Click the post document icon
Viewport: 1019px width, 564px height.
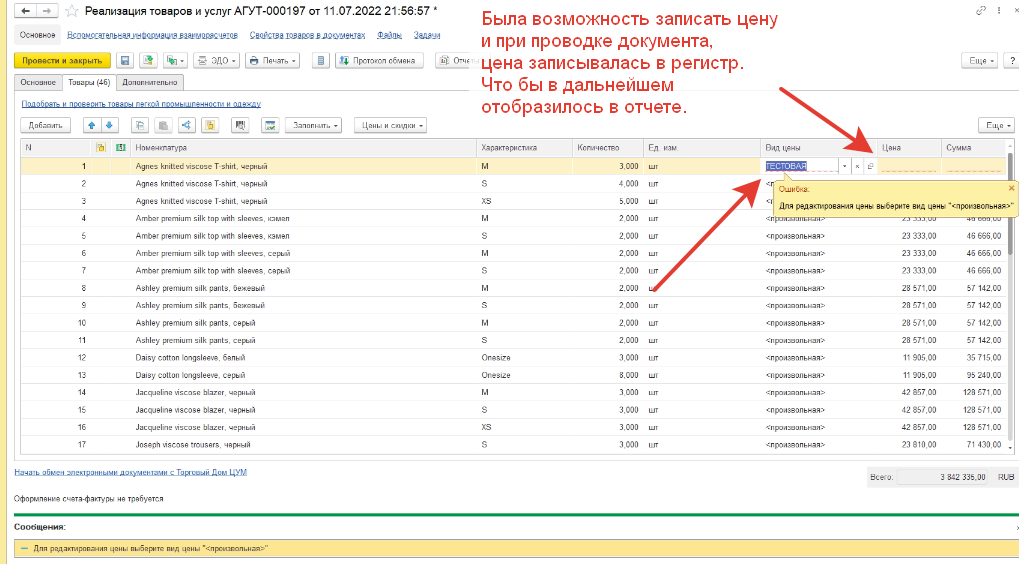pyautogui.click(x=148, y=60)
